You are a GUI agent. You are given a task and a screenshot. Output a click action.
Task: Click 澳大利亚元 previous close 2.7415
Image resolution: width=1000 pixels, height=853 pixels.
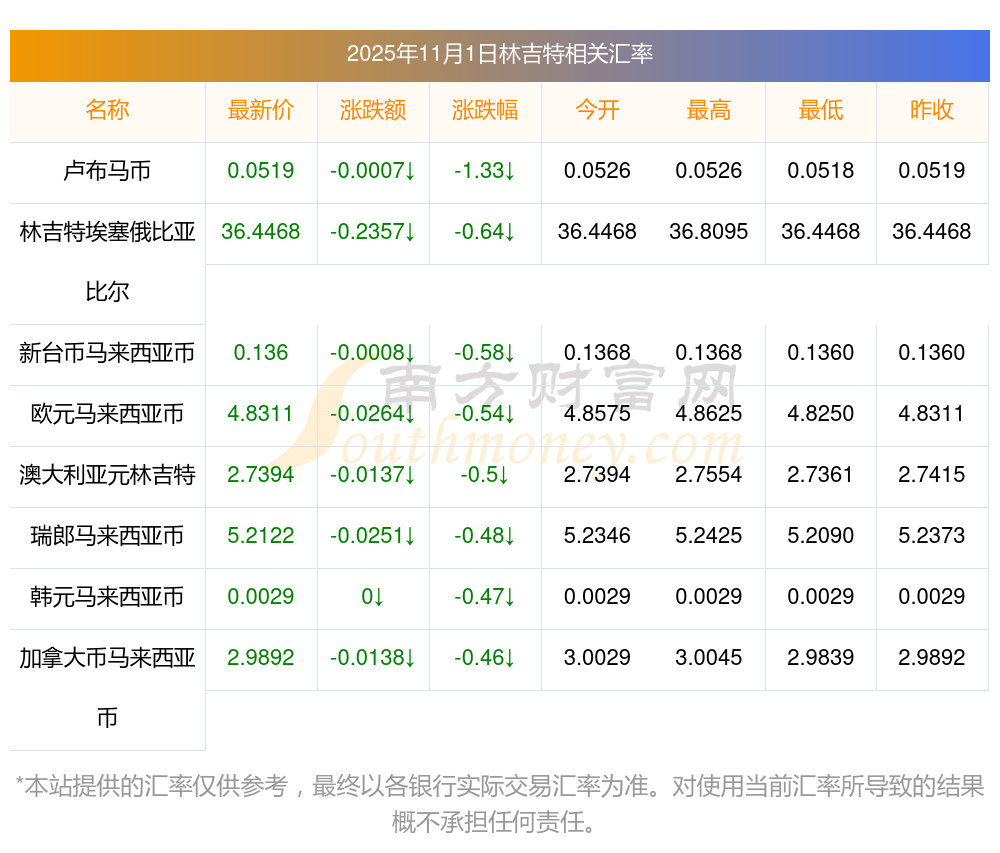click(x=932, y=475)
